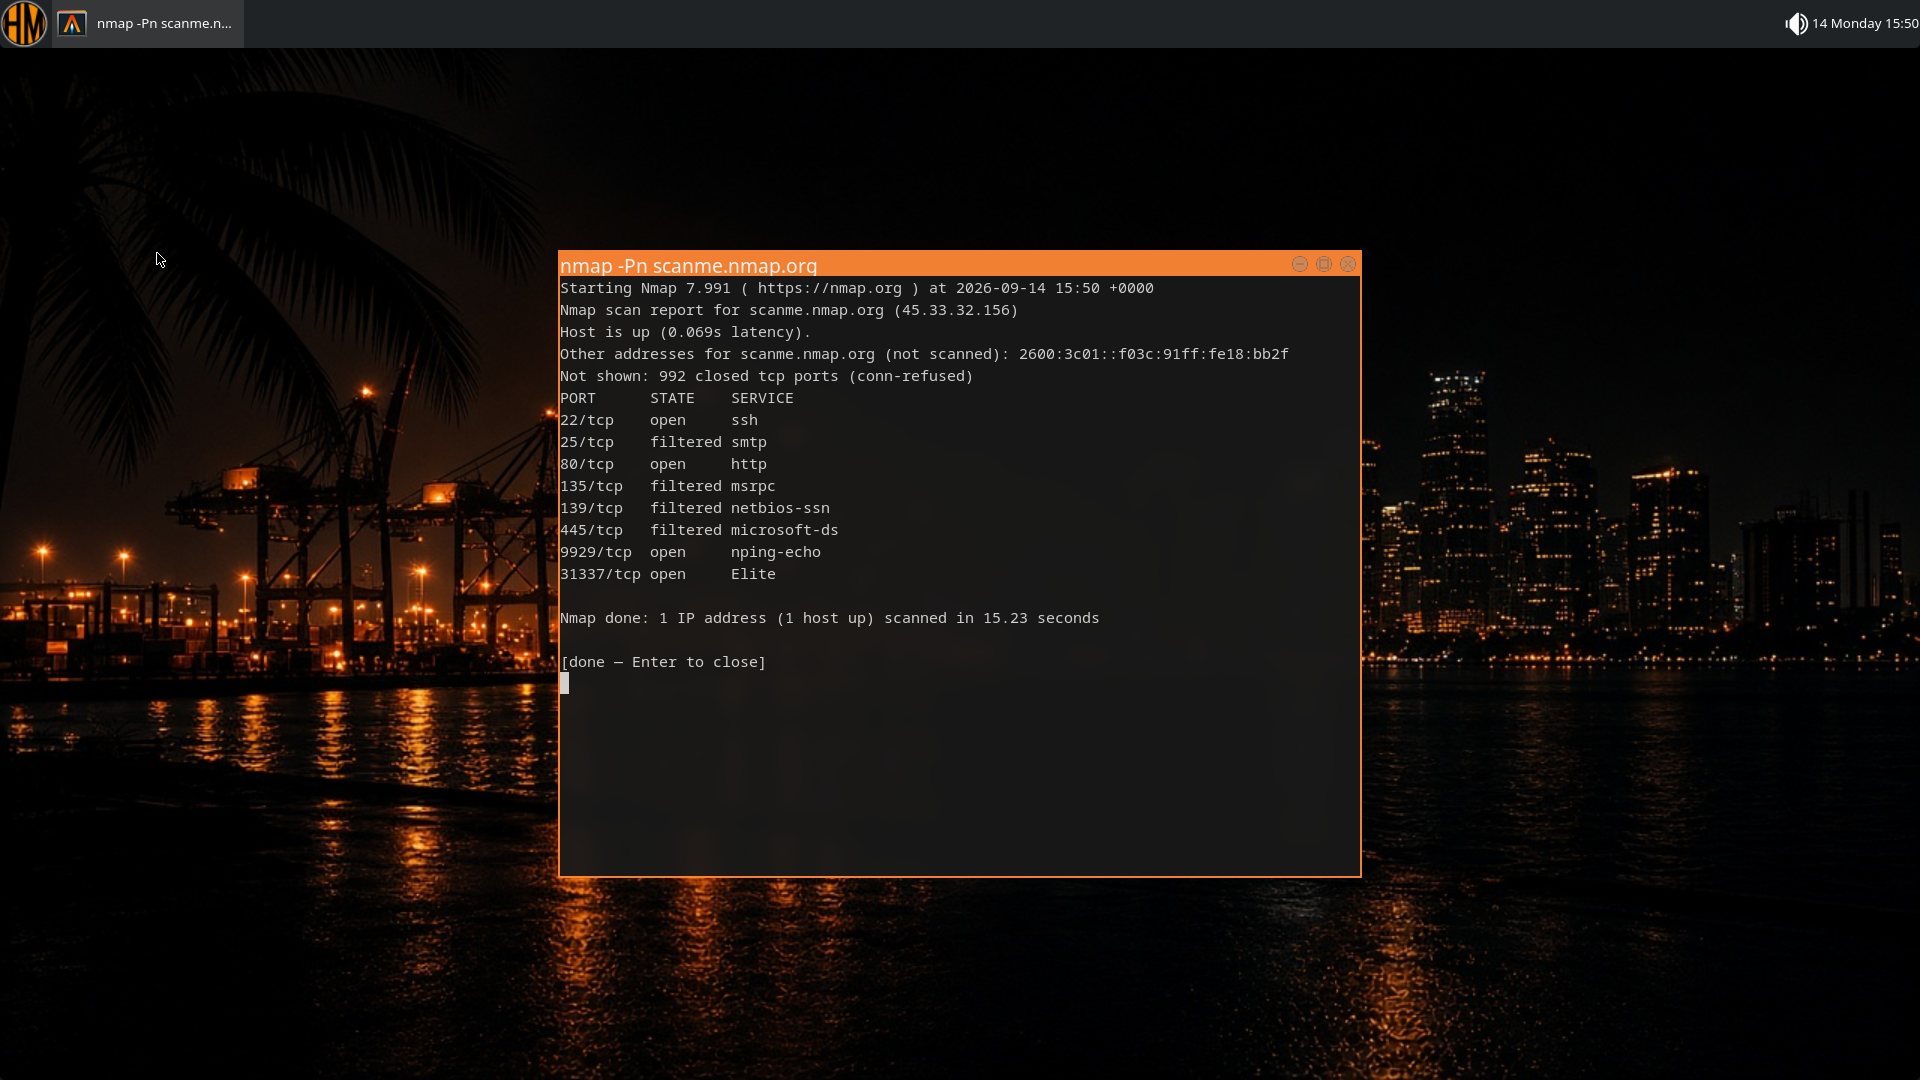Maximize the nmap terminal window
Image resolution: width=1920 pixels, height=1080 pixels.
(x=1324, y=264)
